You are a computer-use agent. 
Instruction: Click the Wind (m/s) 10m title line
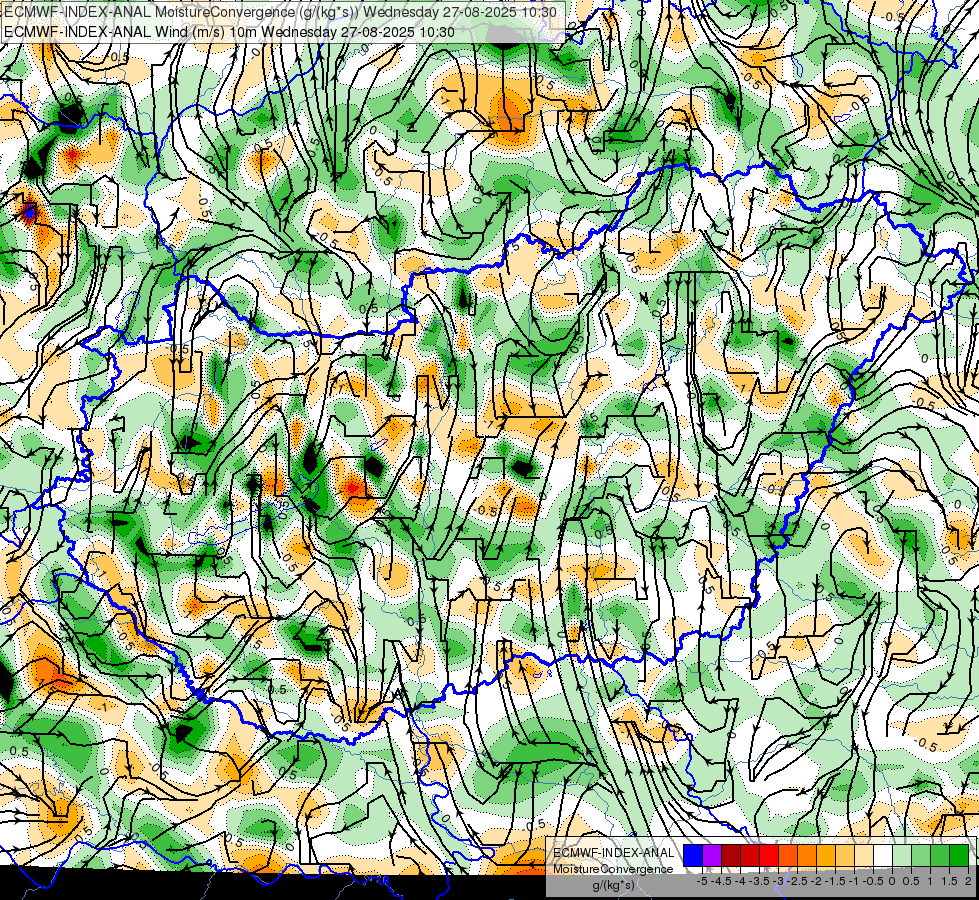(229, 32)
